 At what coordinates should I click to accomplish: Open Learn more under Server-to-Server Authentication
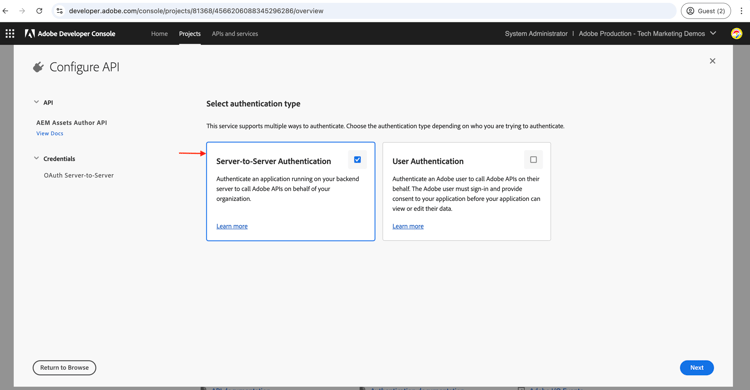click(232, 226)
